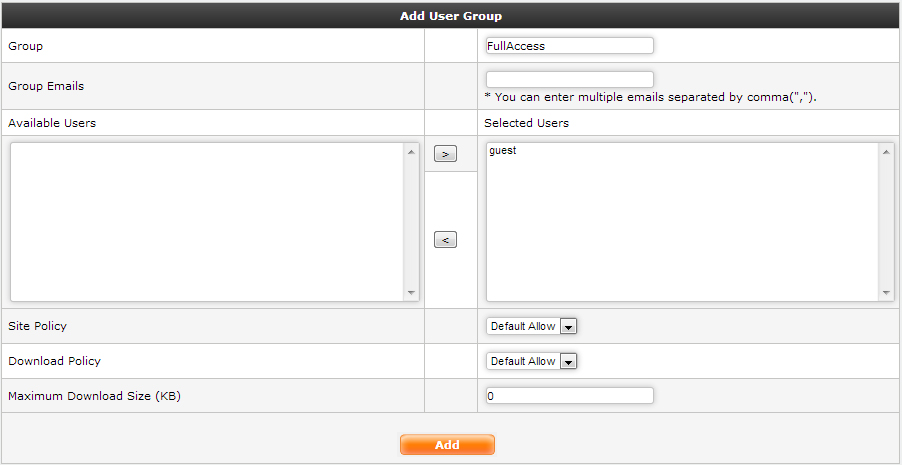Click the Maximum Download Size (KB) label

click(95, 396)
